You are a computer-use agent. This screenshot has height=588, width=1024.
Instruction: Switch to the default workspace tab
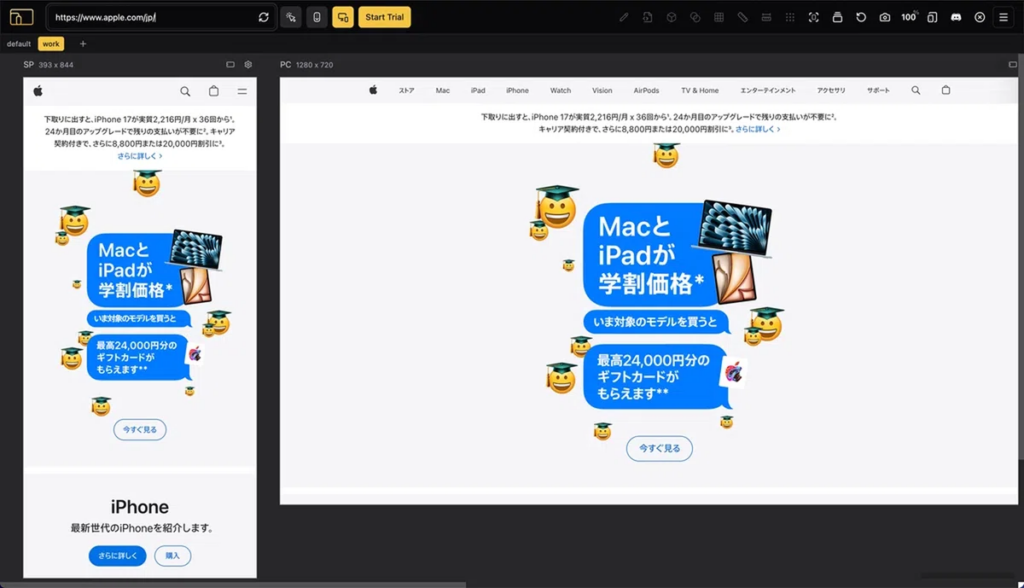pyautogui.click(x=19, y=44)
